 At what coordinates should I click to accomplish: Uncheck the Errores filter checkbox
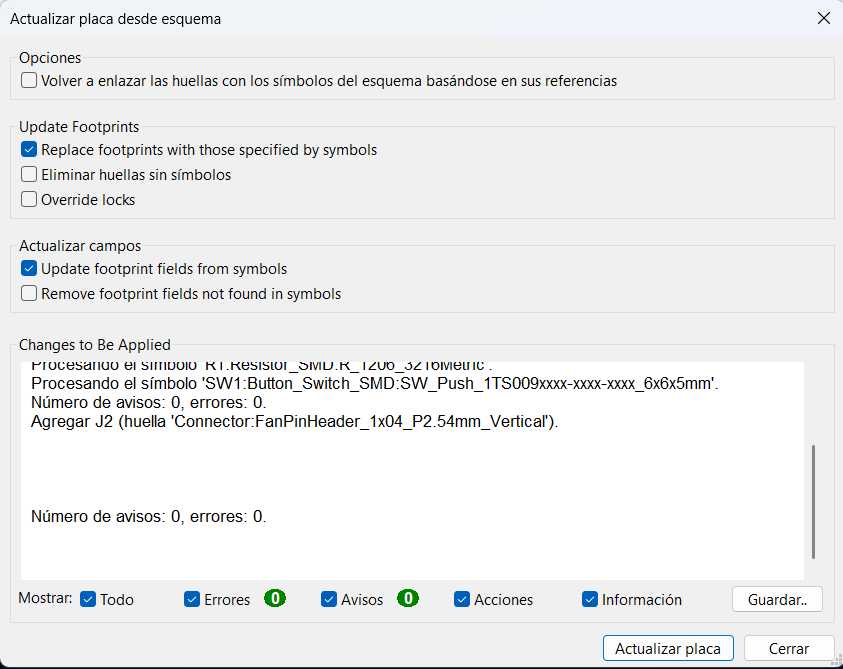point(192,600)
